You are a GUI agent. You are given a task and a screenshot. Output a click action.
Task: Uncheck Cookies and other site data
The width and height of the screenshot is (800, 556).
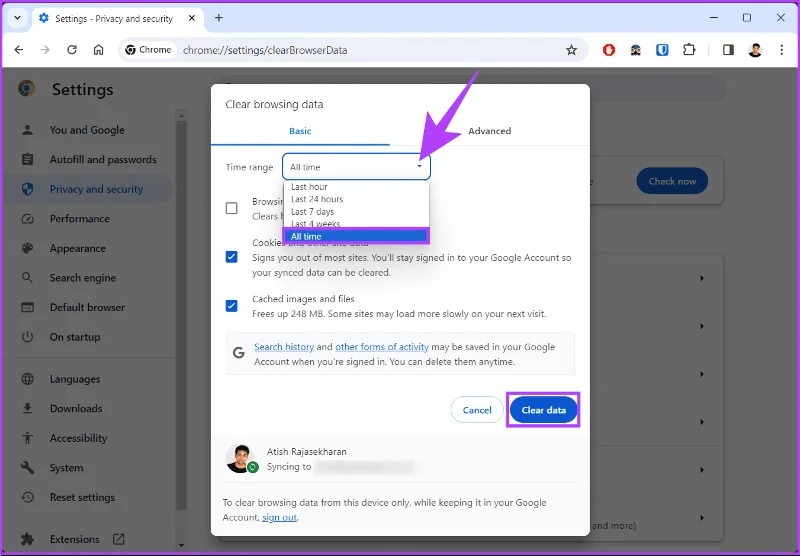[232, 257]
